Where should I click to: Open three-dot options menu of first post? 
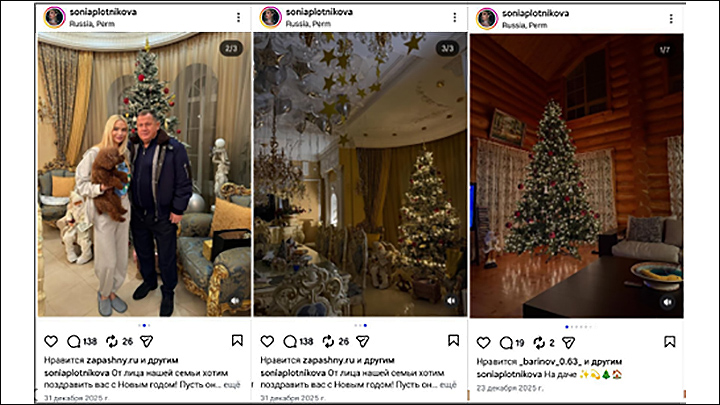[238, 17]
